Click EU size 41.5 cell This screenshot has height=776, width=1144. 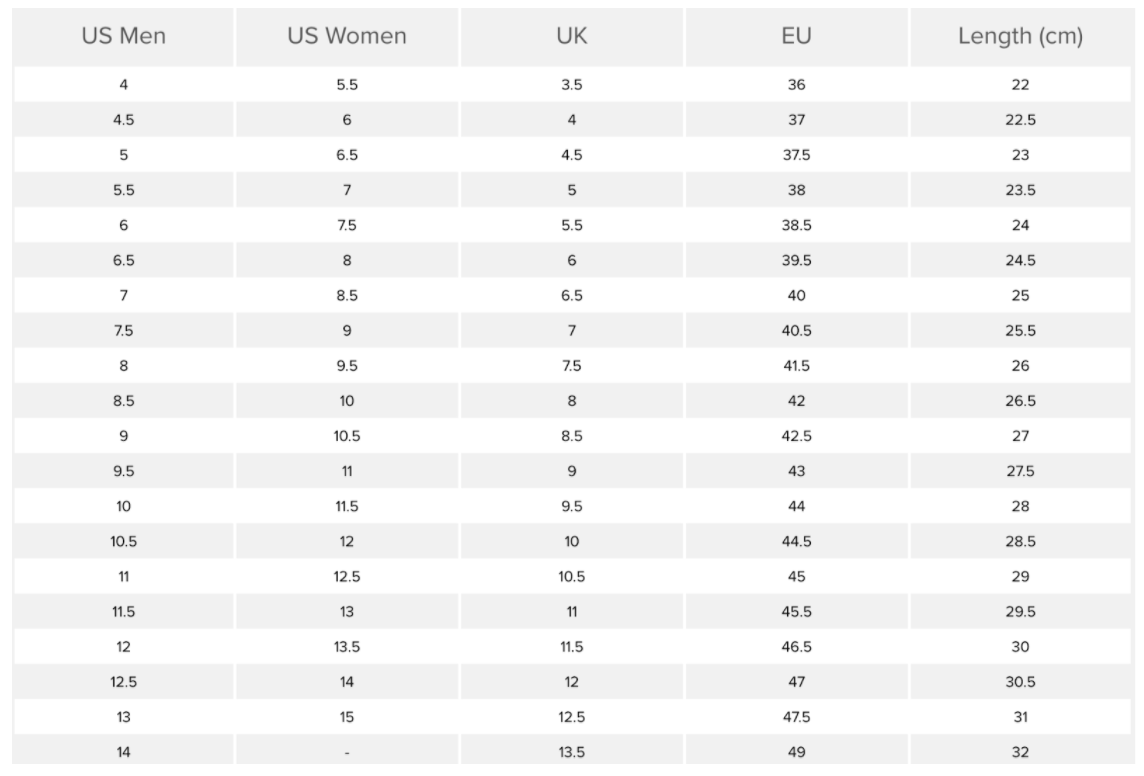[x=796, y=365]
